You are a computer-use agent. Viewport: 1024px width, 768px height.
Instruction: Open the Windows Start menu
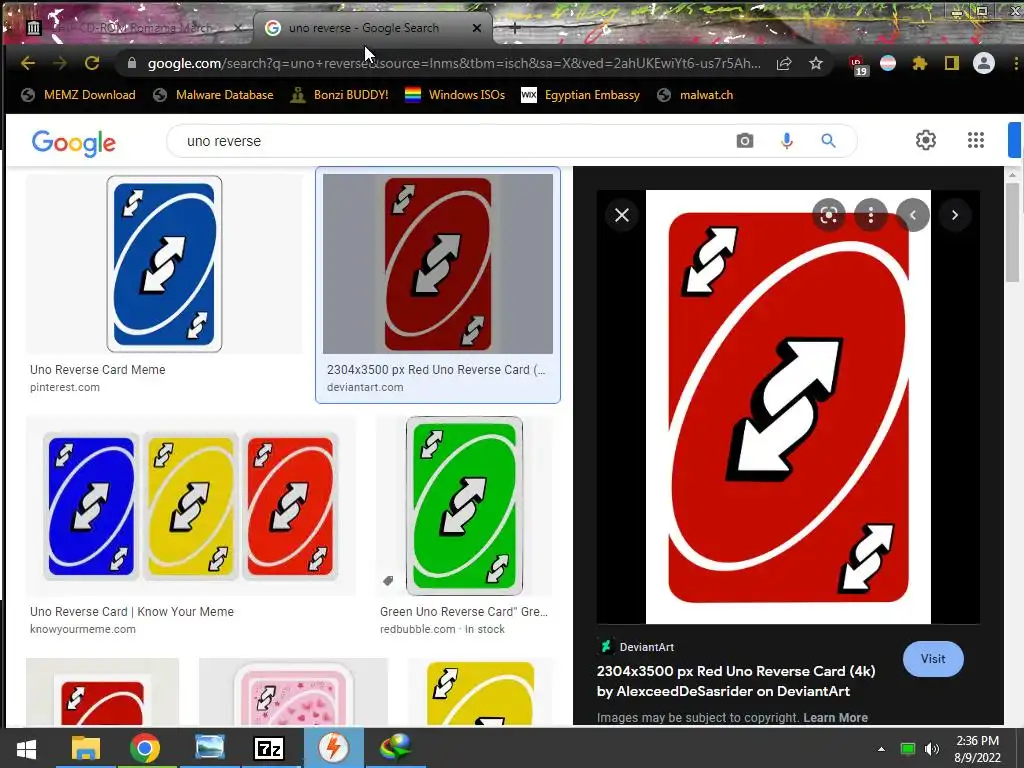(x=26, y=748)
